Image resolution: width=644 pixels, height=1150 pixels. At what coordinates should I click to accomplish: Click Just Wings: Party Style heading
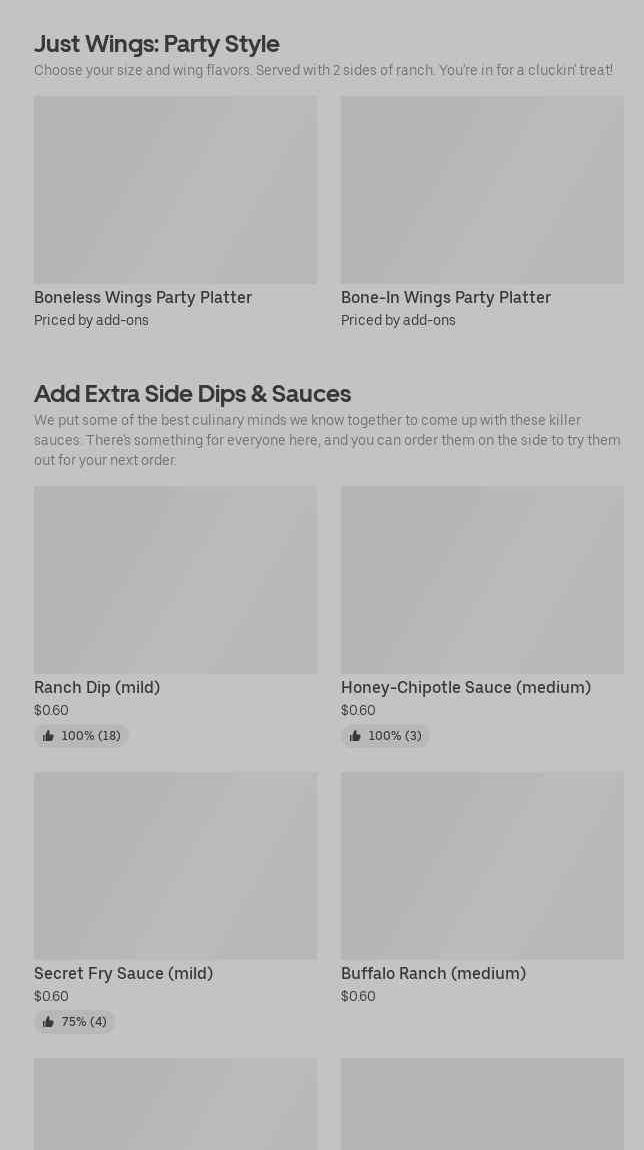coord(157,44)
